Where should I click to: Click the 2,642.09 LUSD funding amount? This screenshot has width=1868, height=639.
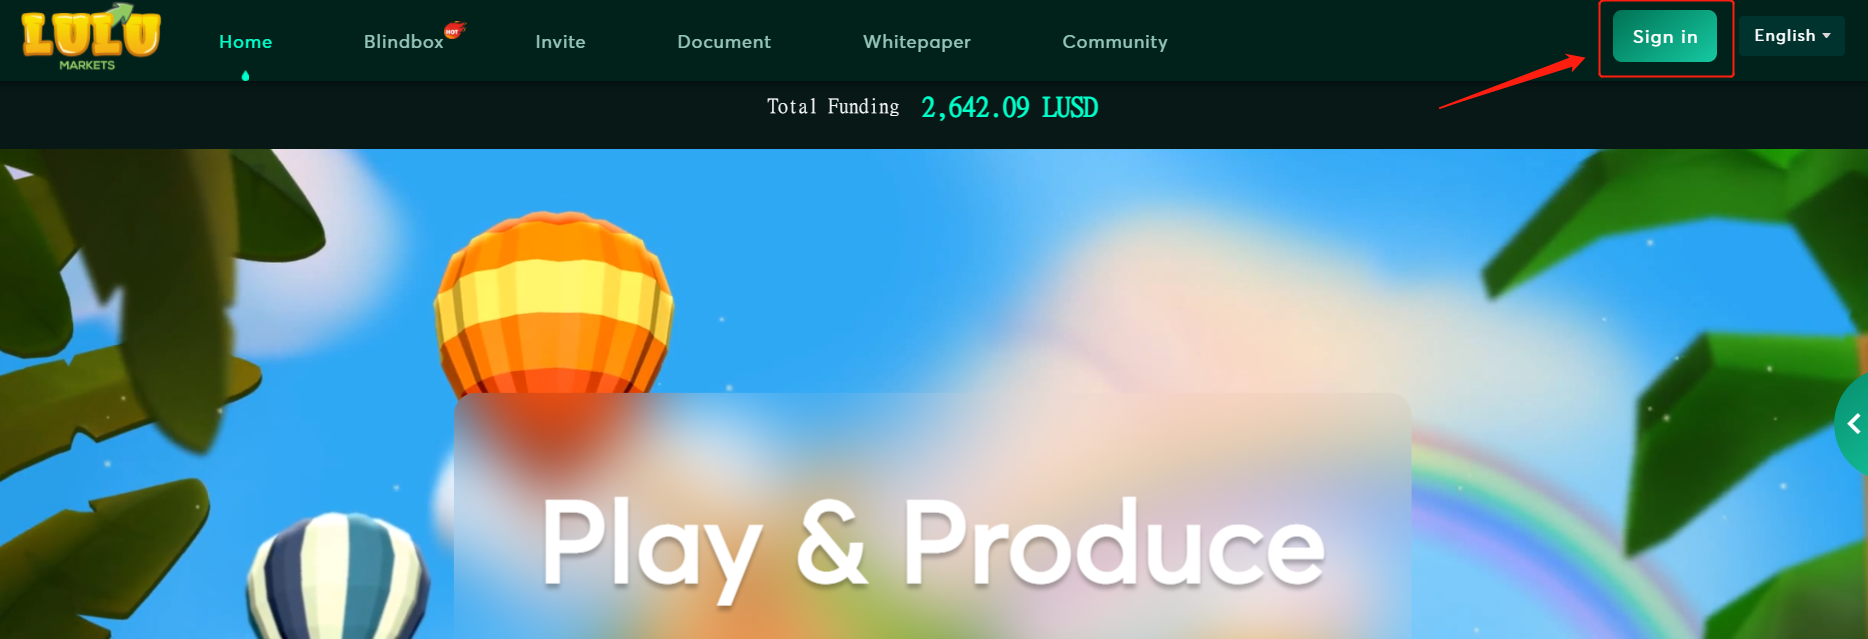pyautogui.click(x=1009, y=108)
